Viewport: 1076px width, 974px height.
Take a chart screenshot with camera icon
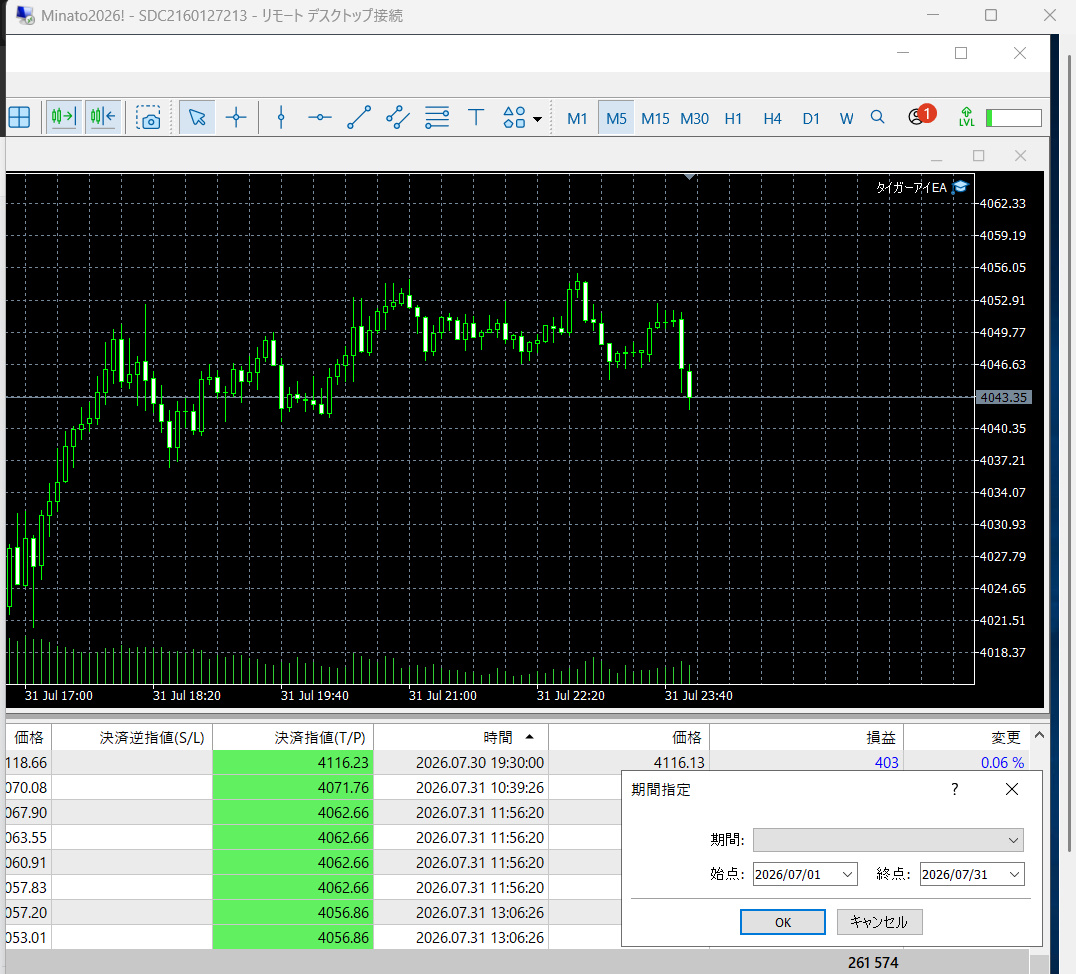tap(148, 117)
